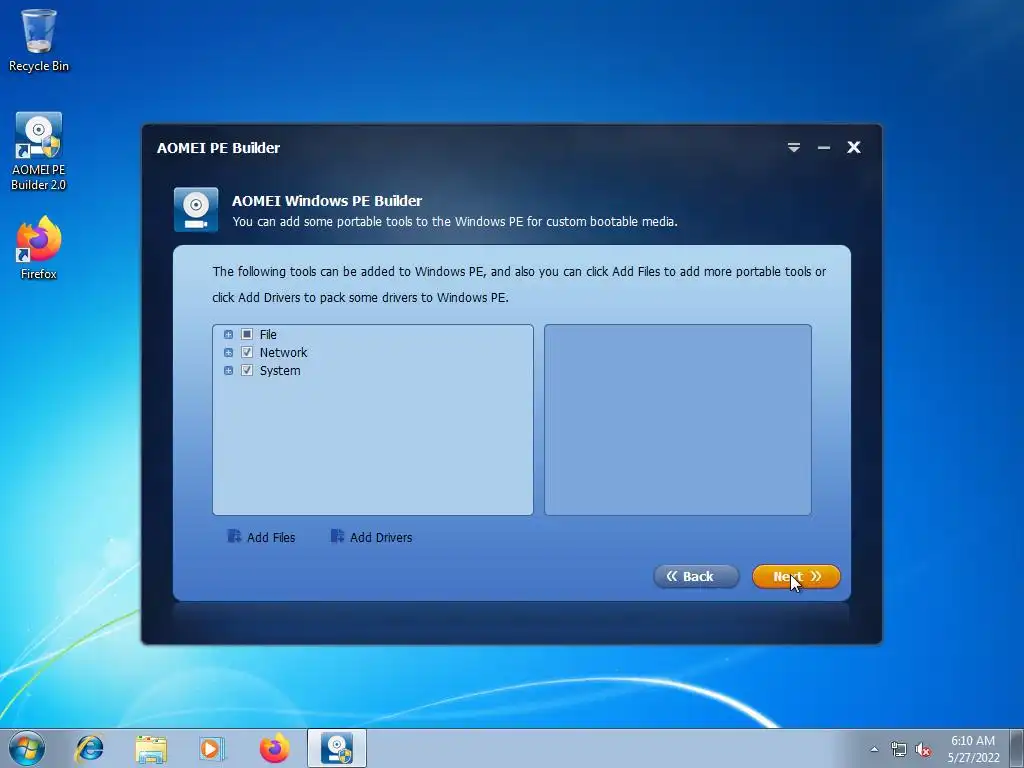
Task: Click the Add Drivers icon
Action: 337,536
